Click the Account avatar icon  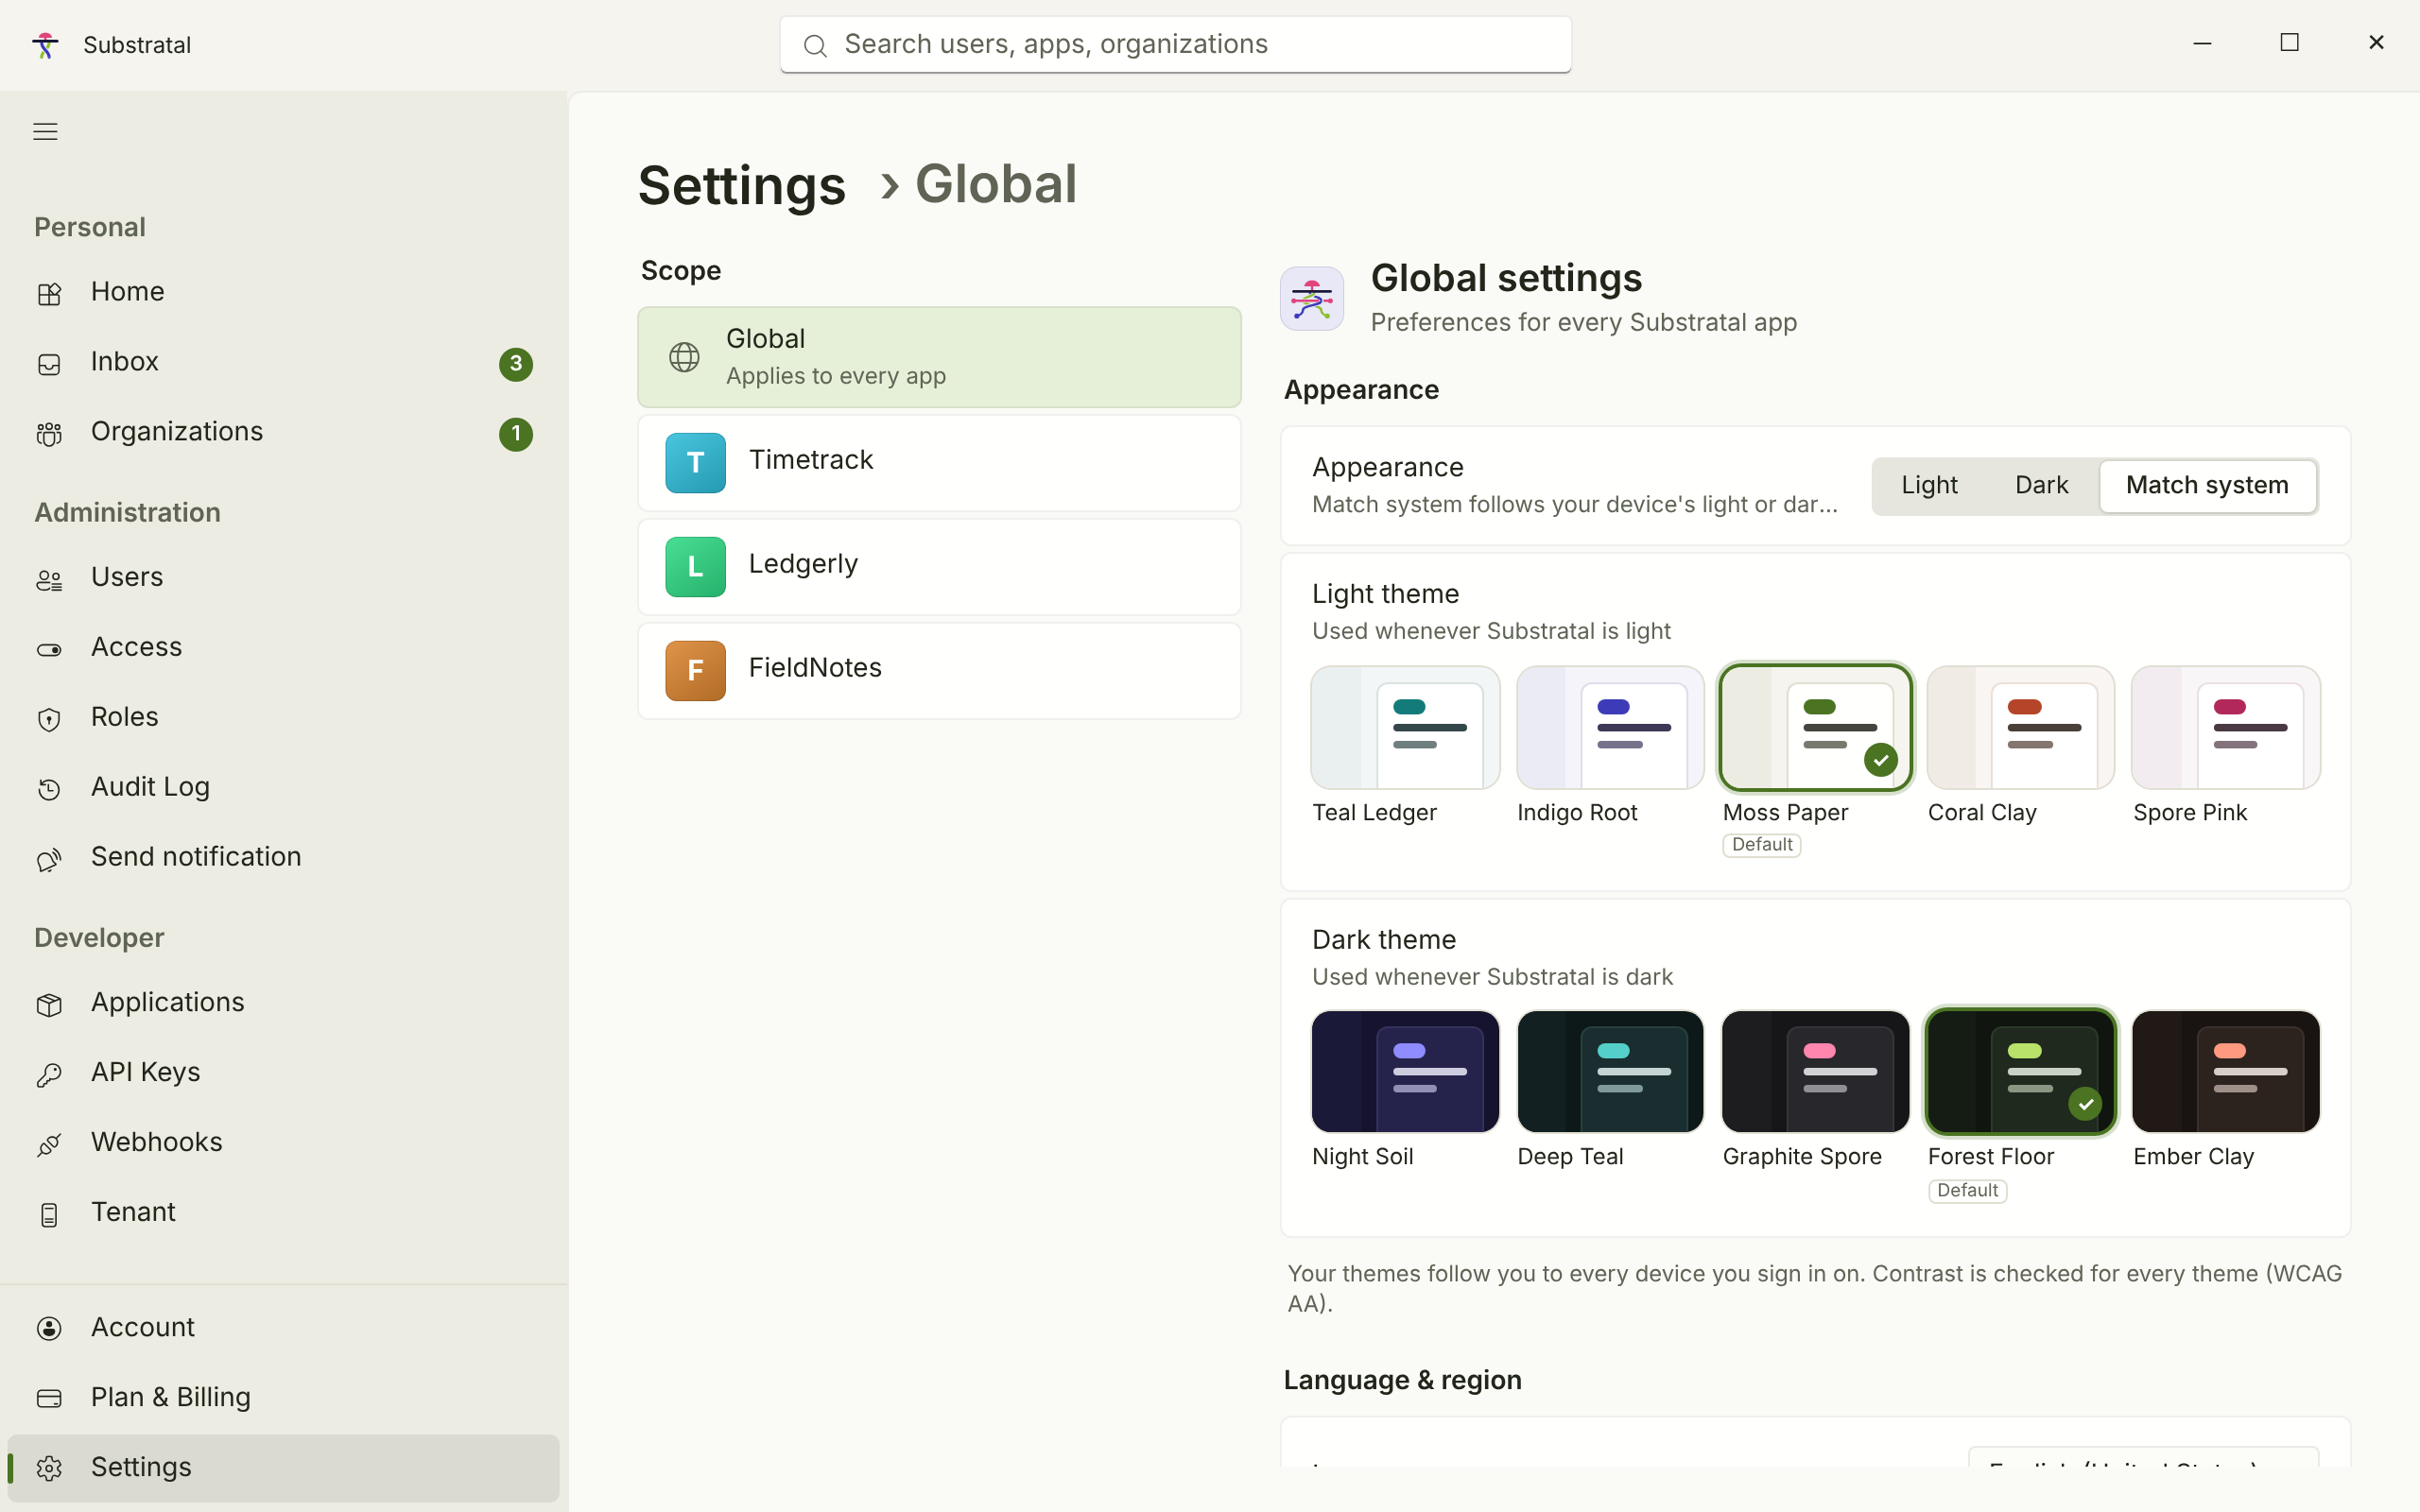(49, 1328)
